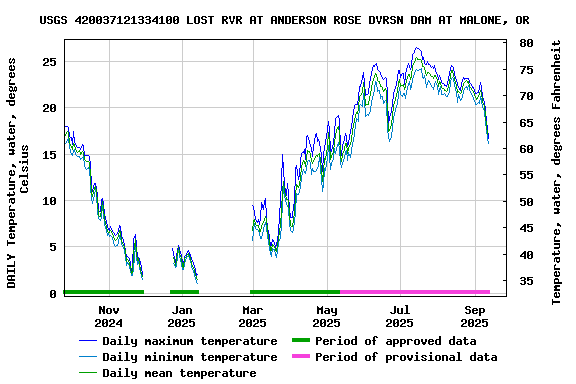Click the '25' Celsius axis tick label
Viewport: 576px width, 384px height.
[50, 62]
